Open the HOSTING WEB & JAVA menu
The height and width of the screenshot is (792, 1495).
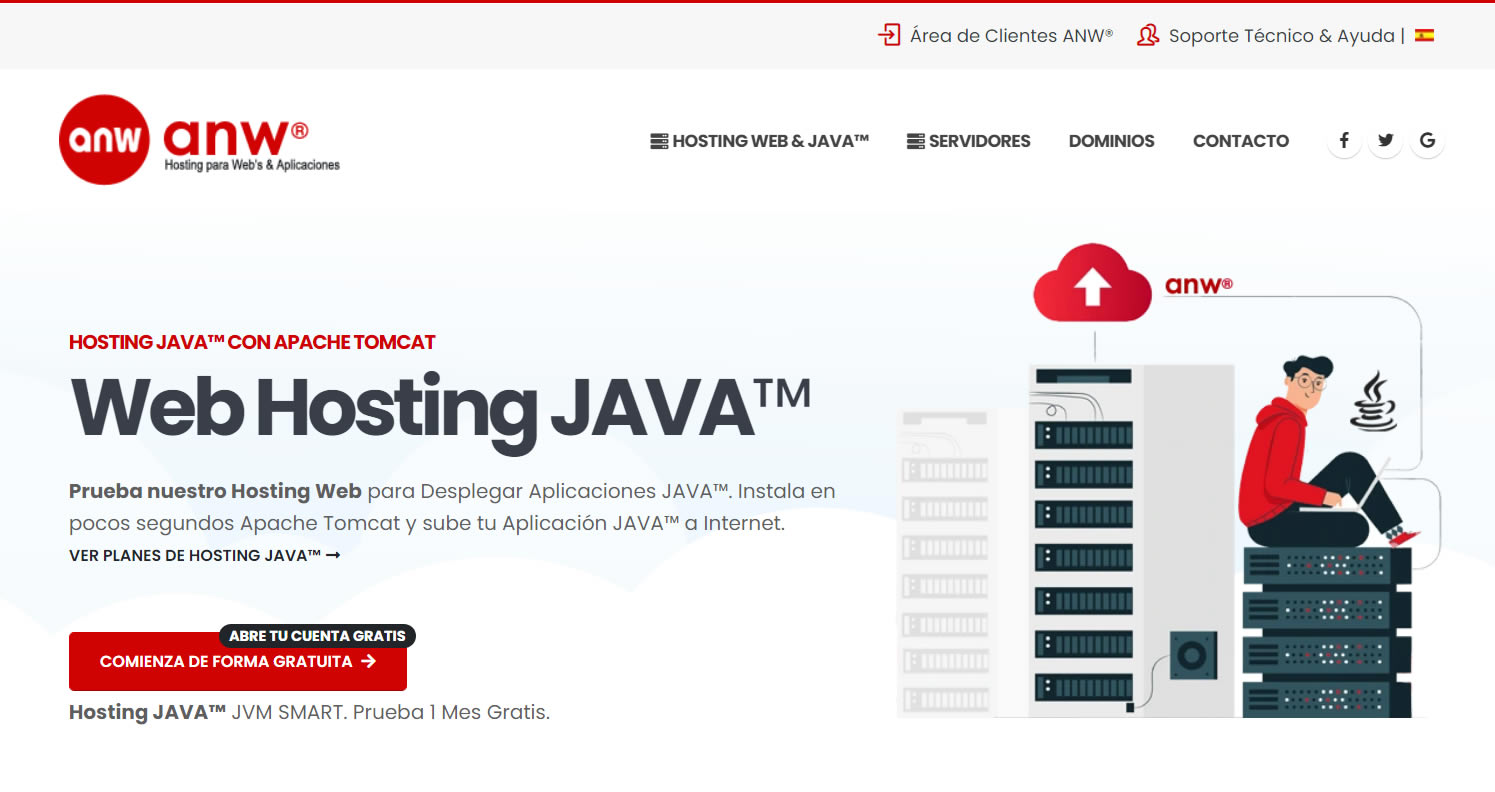[x=771, y=141]
